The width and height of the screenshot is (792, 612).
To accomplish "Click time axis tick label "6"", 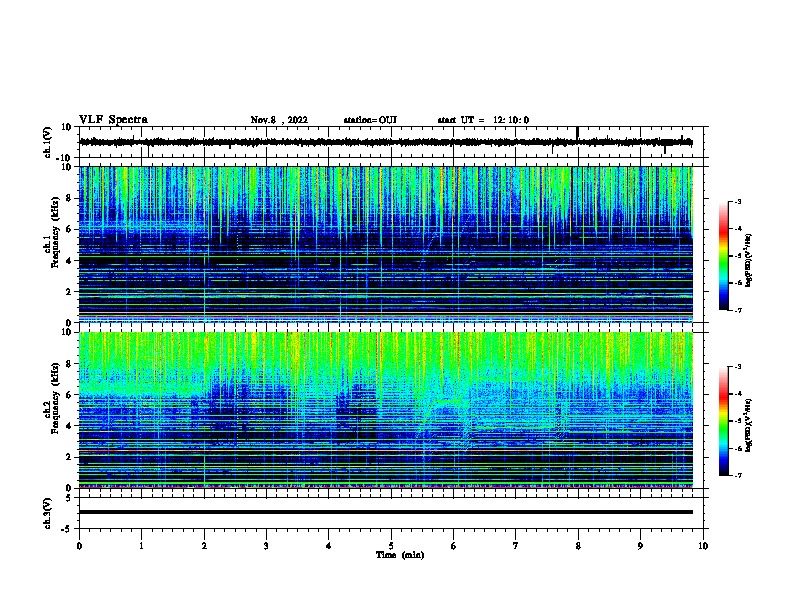I will click(454, 546).
